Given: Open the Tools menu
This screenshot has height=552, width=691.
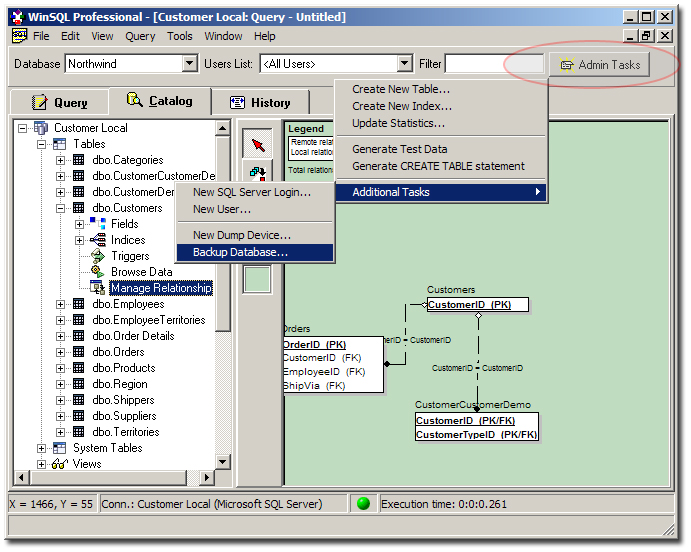Looking at the screenshot, I should (x=180, y=36).
